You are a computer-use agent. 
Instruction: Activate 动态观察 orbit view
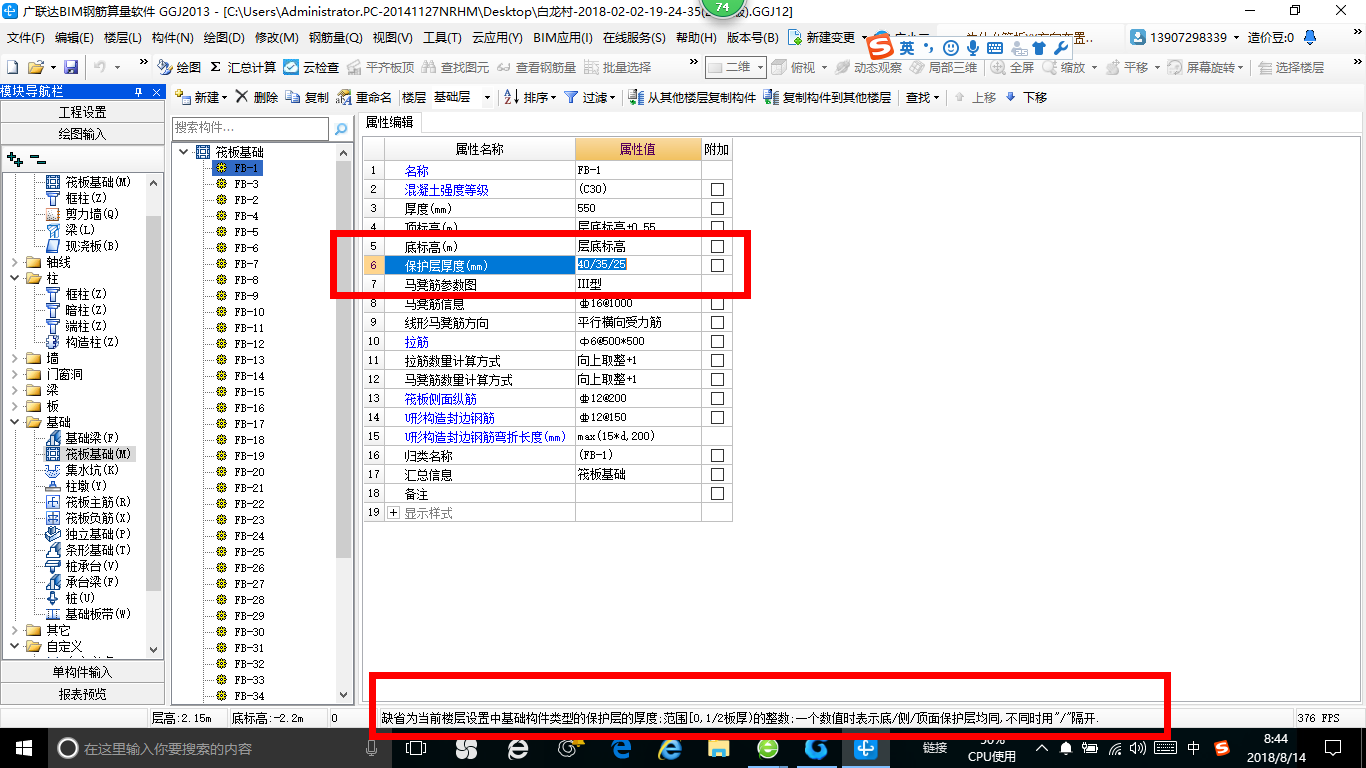point(868,67)
